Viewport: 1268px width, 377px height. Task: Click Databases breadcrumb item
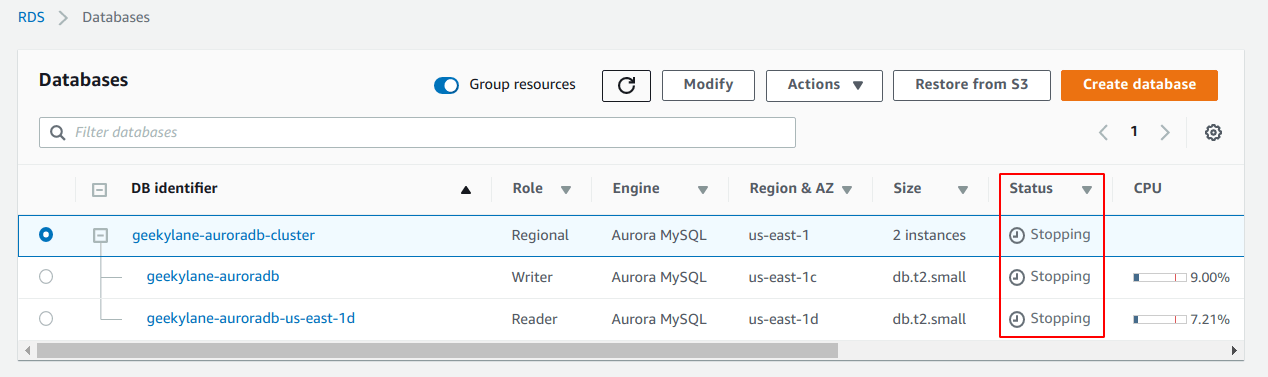point(116,17)
